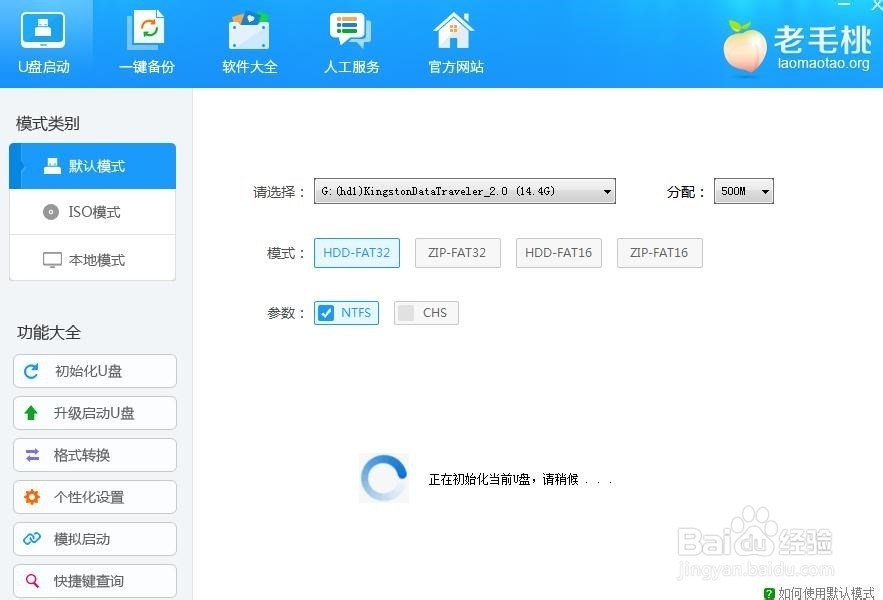Image resolution: width=883 pixels, height=600 pixels.
Task: Switch to ISO模式
Action: click(92, 212)
